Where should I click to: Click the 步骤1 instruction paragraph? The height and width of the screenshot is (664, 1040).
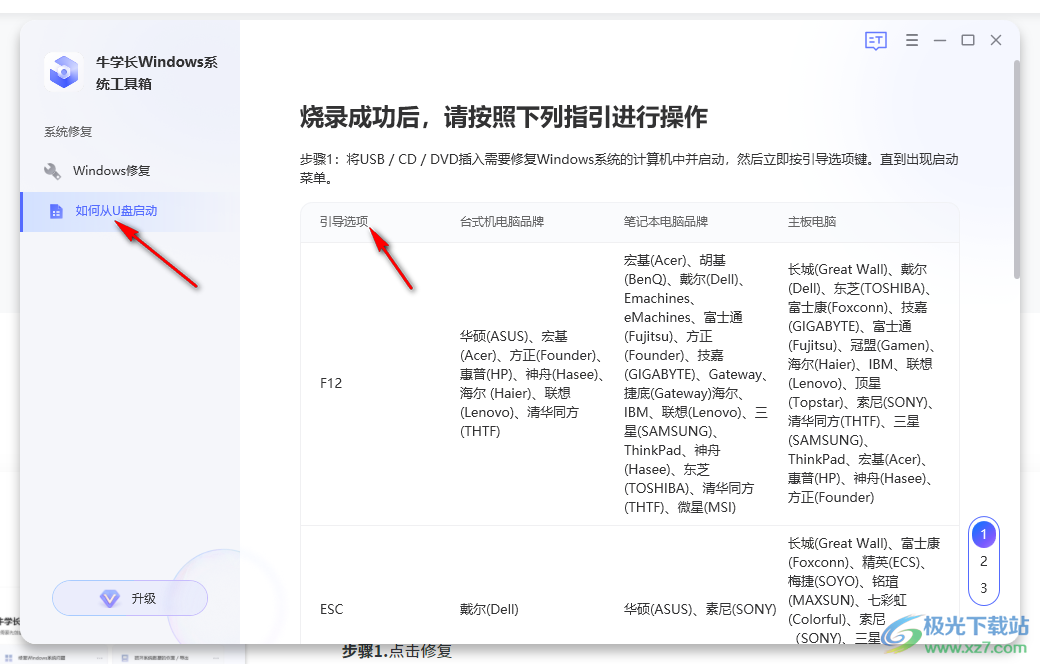click(x=629, y=168)
